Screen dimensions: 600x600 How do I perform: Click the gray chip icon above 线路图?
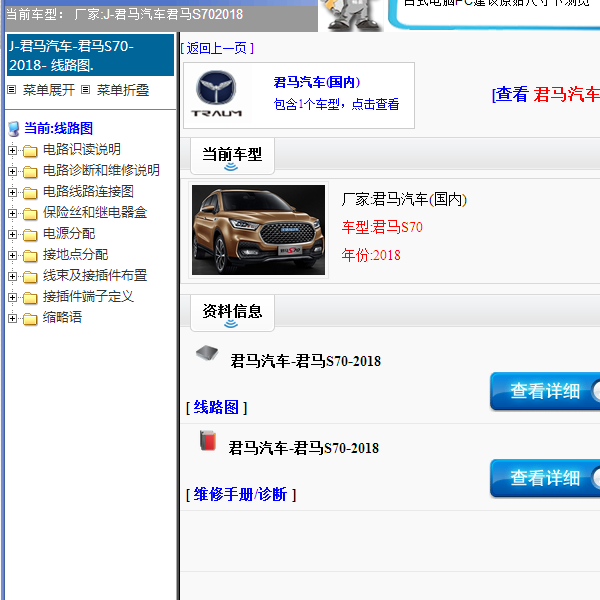(207, 353)
